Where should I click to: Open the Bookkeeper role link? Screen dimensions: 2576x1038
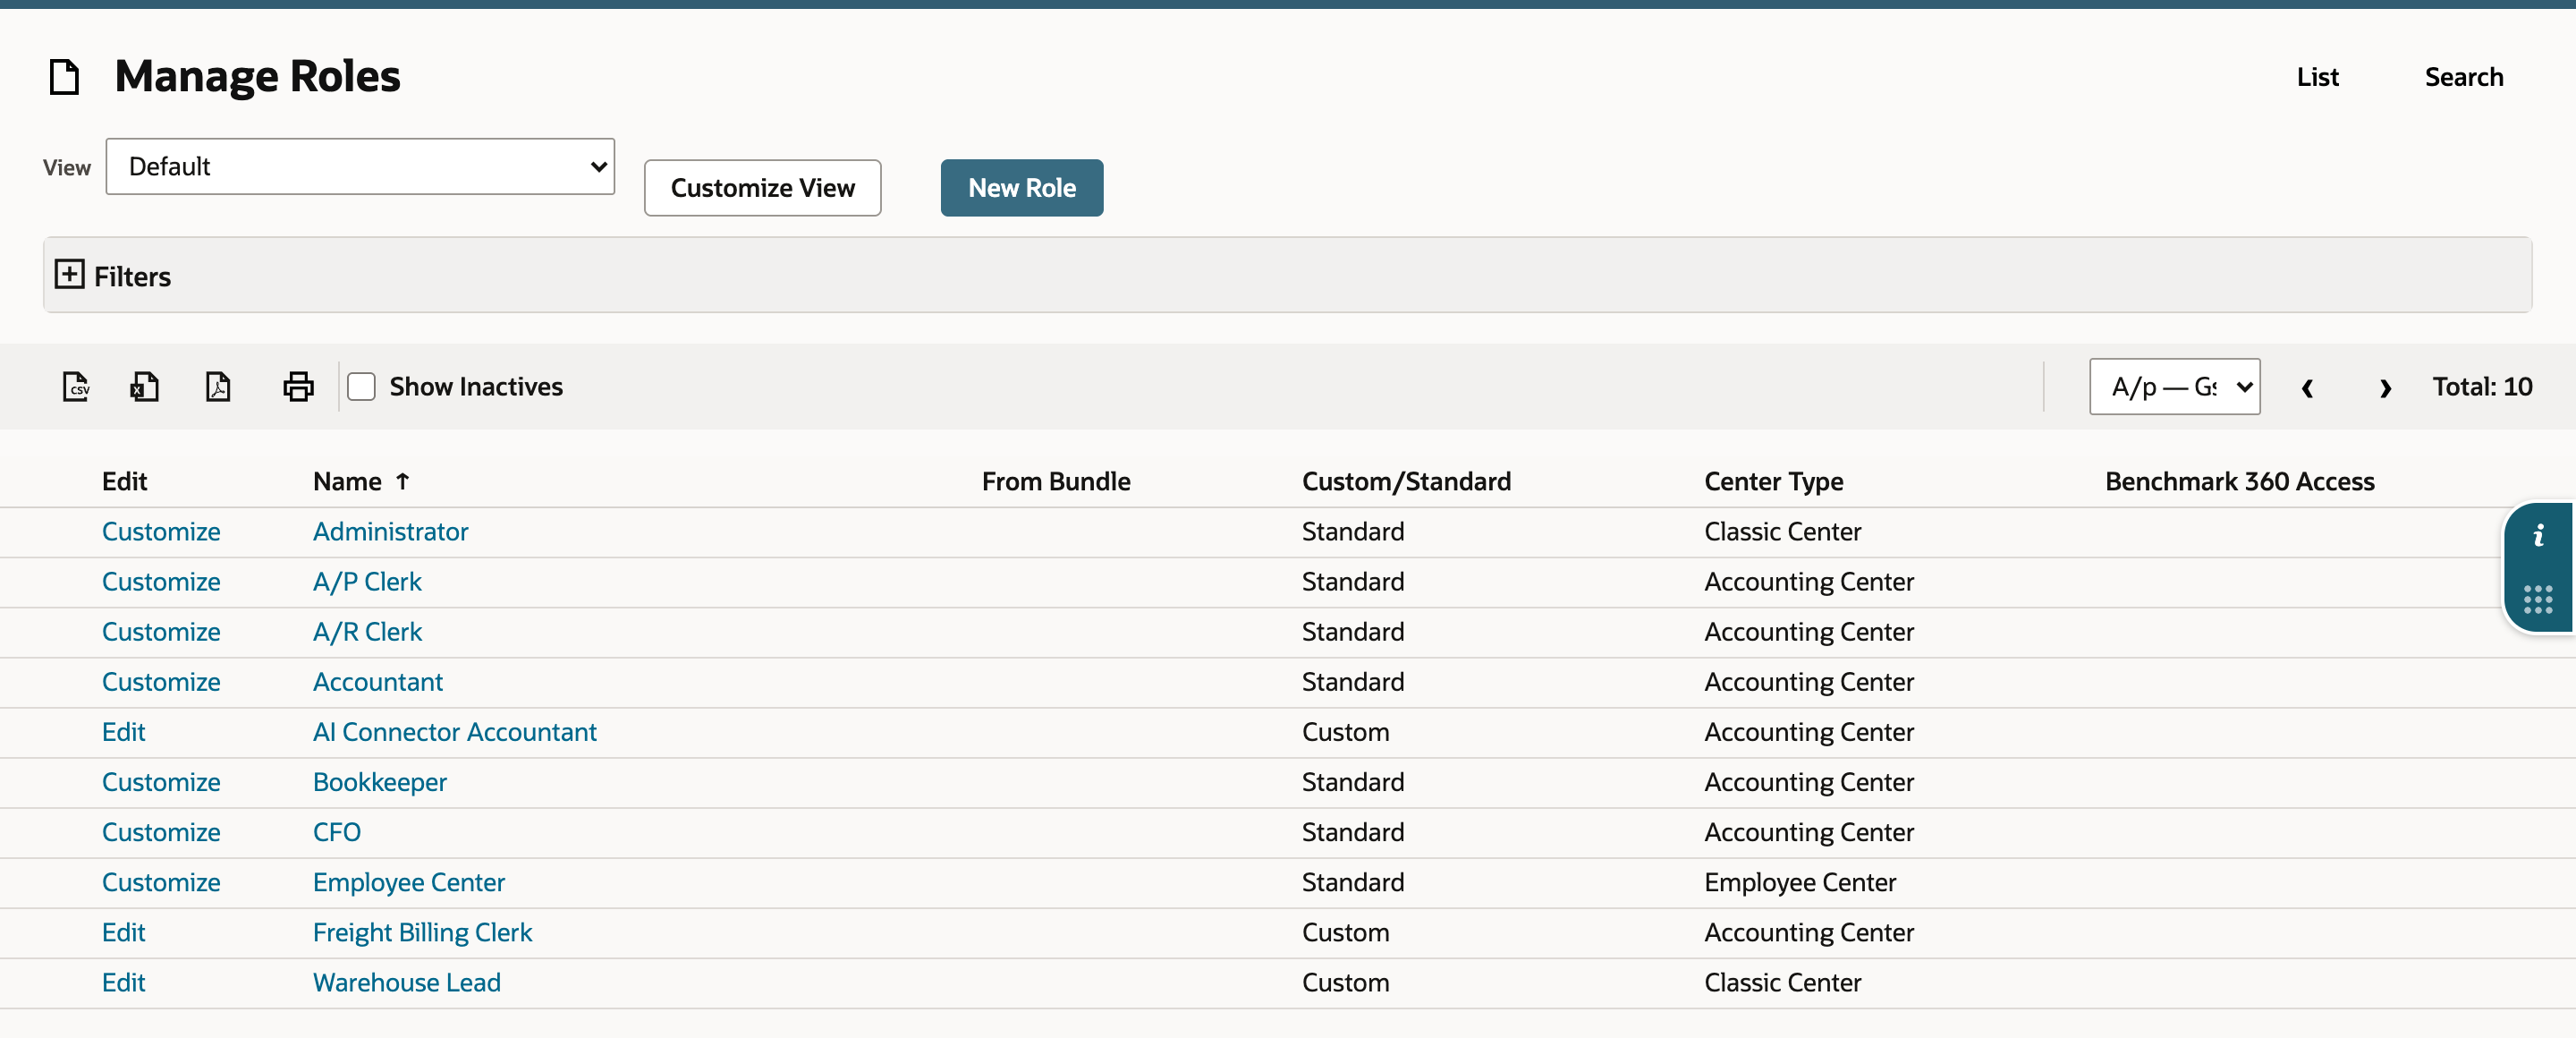point(379,782)
